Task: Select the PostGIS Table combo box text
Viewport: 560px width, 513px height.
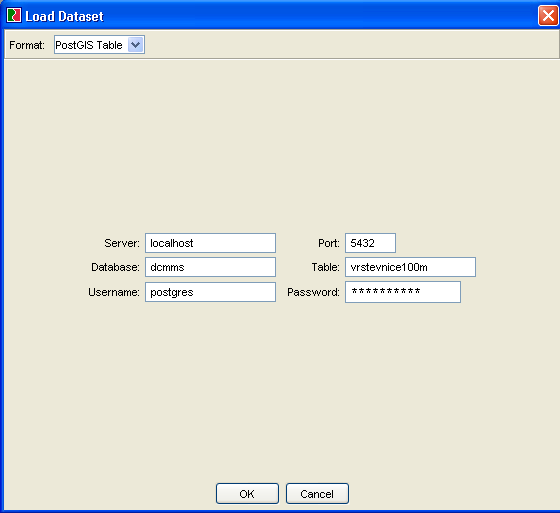Action: click(89, 45)
